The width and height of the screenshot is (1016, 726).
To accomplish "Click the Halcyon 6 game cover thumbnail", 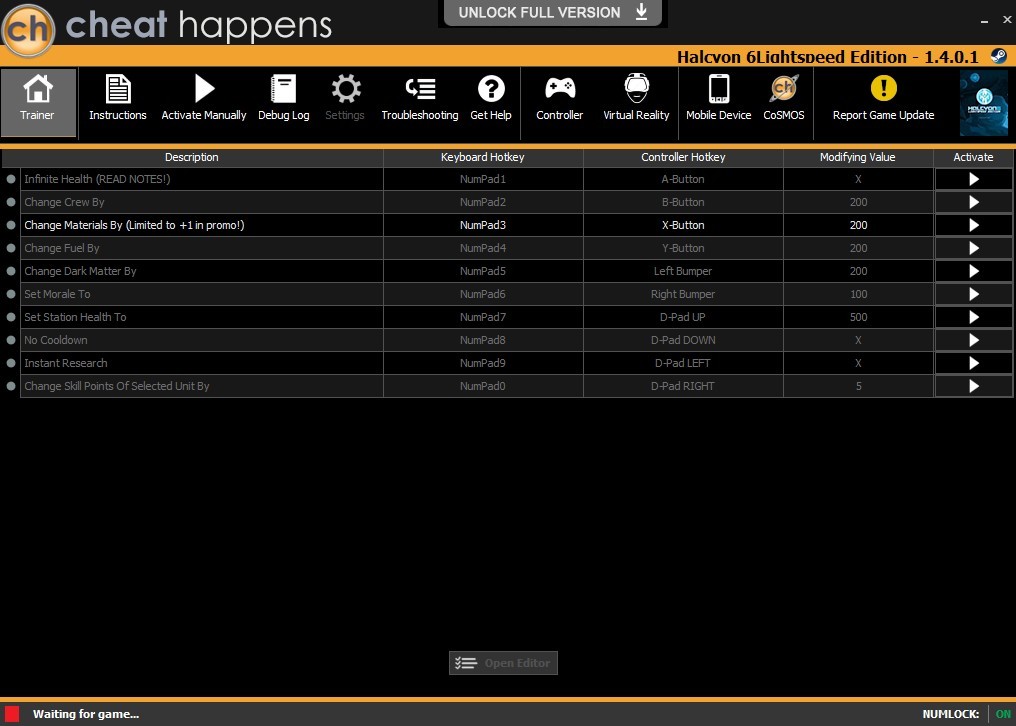I will click(984, 103).
